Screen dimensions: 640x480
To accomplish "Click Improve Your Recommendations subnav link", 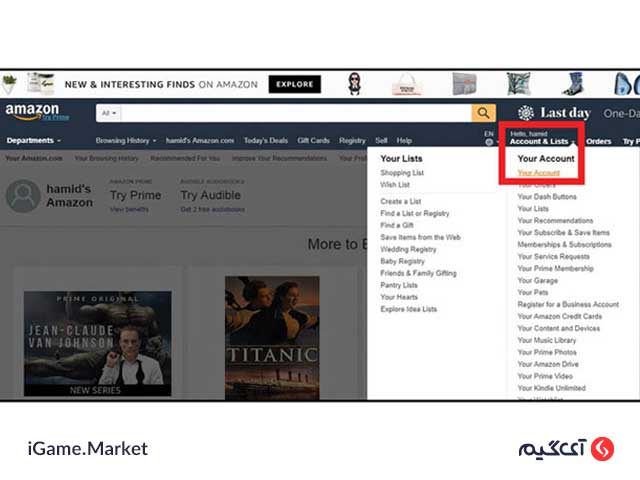I will click(279, 158).
